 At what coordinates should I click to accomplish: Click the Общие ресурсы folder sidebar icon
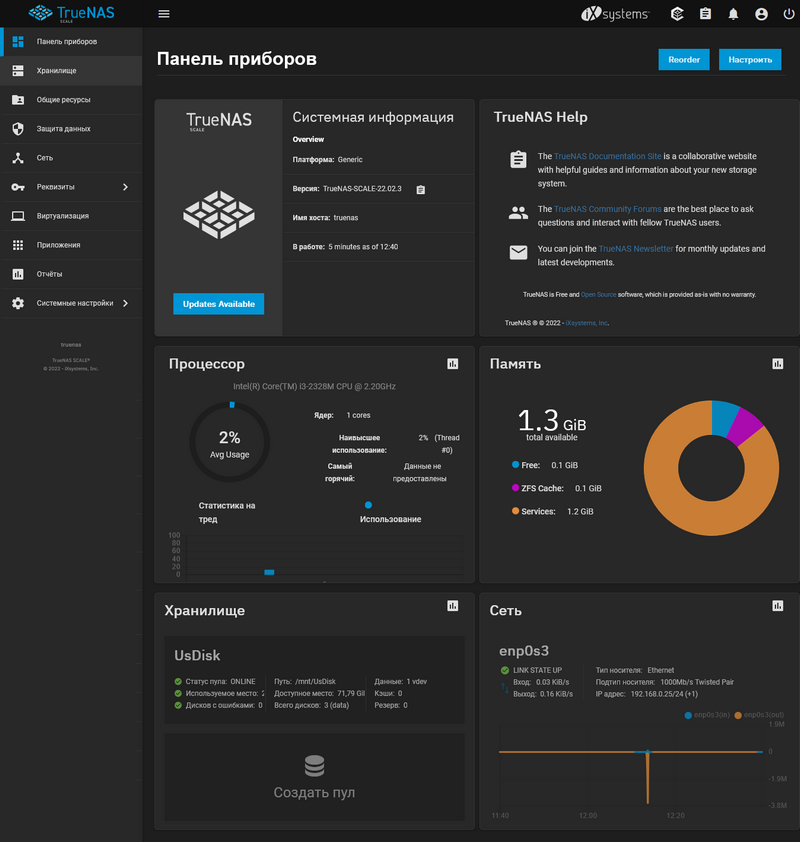tap(18, 99)
